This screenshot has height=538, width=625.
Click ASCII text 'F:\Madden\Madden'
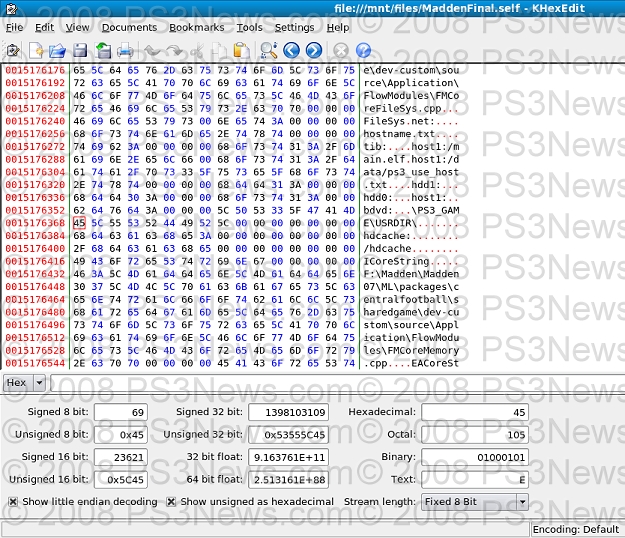click(x=411, y=274)
